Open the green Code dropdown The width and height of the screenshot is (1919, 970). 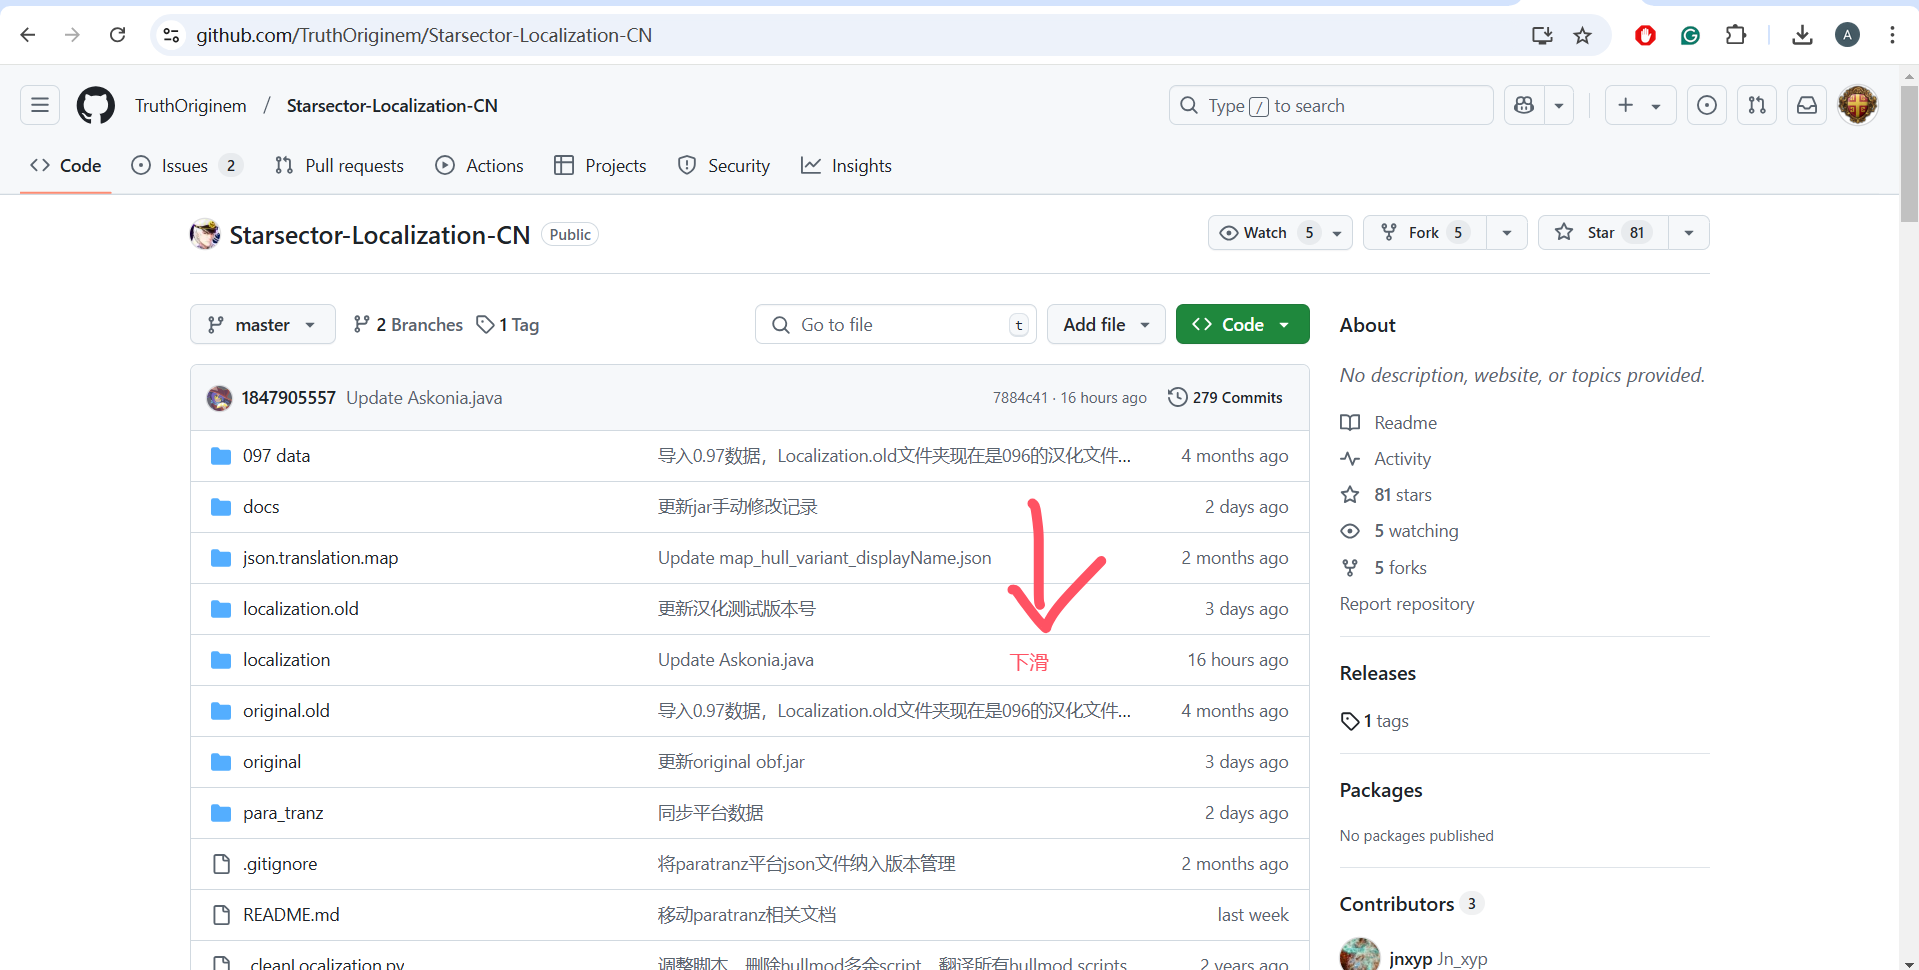[1242, 325]
